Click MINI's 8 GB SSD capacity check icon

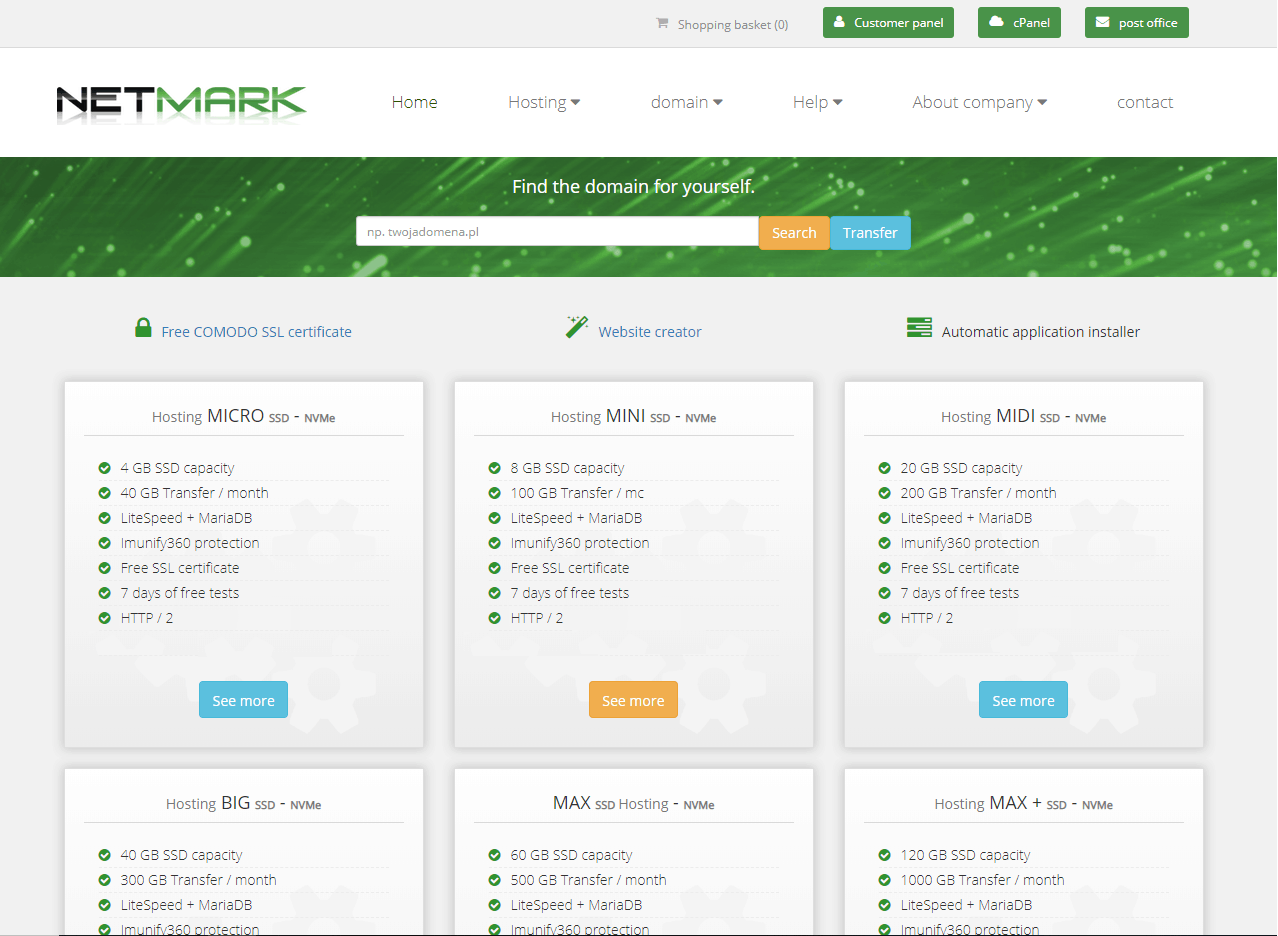[x=494, y=468]
